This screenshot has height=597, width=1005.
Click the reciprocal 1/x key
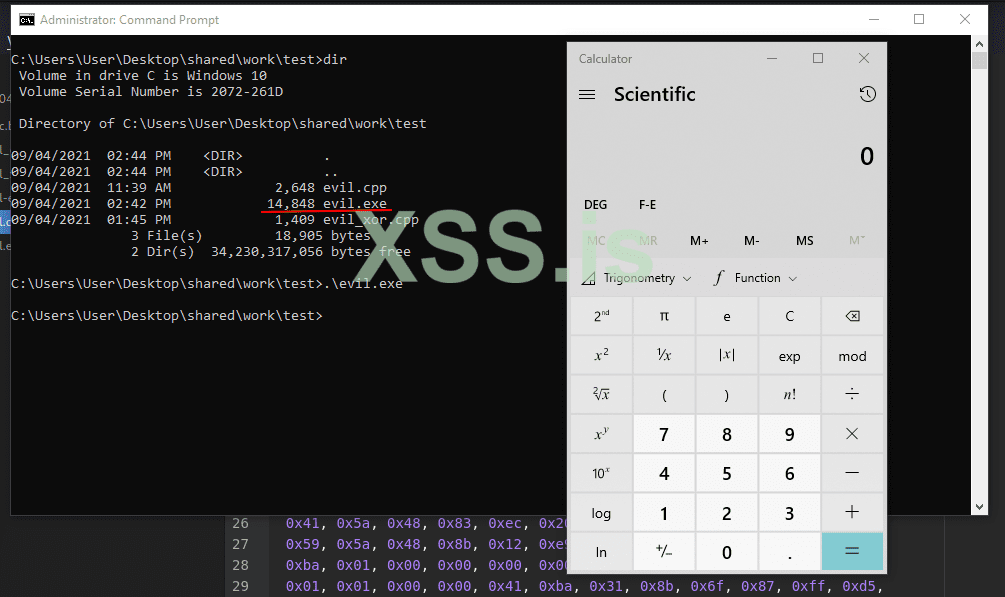tap(664, 355)
